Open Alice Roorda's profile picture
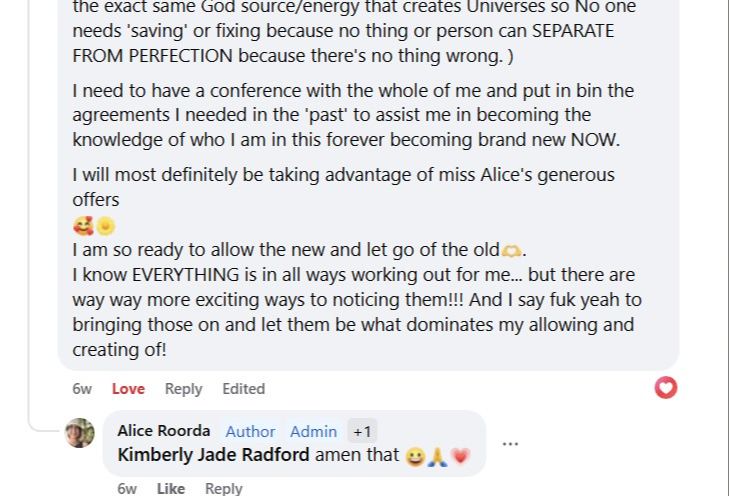 coord(80,432)
